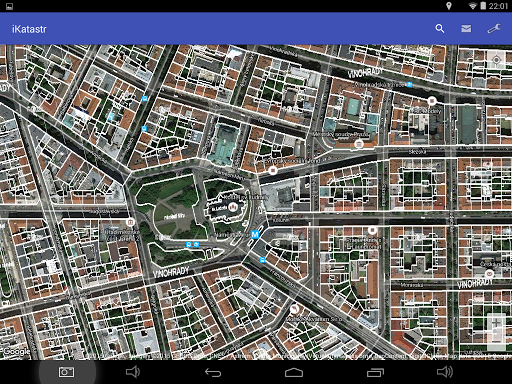Zoom out with the minus button
This screenshot has height=384, width=512.
click(496, 338)
